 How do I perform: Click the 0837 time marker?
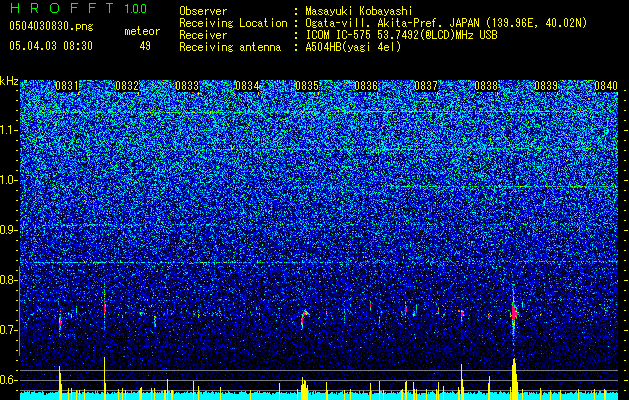coord(426,86)
